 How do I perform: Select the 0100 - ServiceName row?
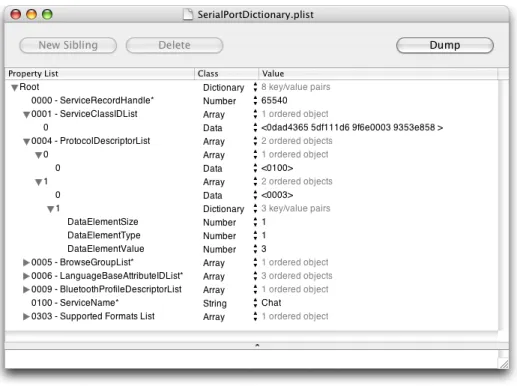tap(252, 303)
